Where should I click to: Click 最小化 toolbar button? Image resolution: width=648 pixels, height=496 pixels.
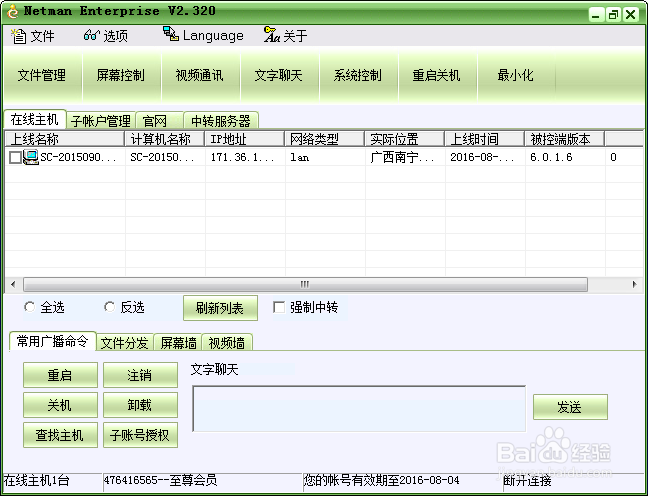[x=515, y=76]
